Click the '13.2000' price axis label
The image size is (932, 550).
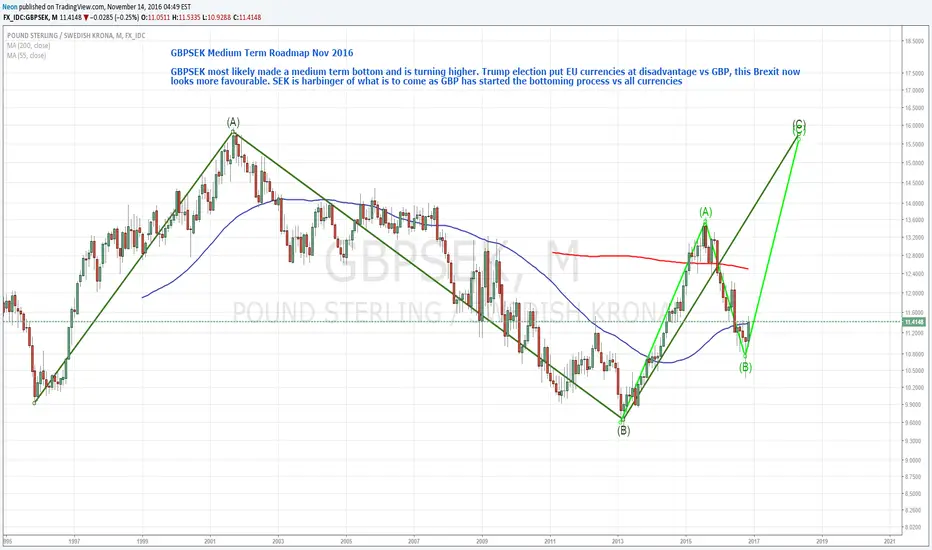point(914,238)
